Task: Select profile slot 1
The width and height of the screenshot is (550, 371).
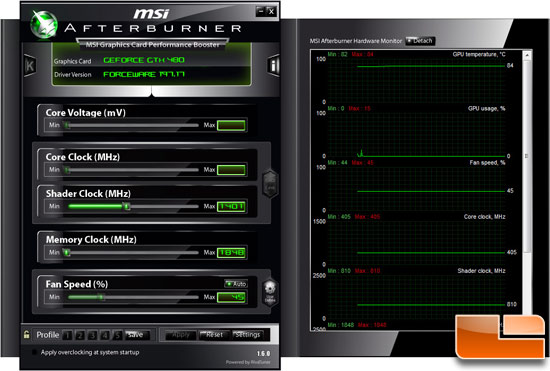Action: [x=67, y=336]
